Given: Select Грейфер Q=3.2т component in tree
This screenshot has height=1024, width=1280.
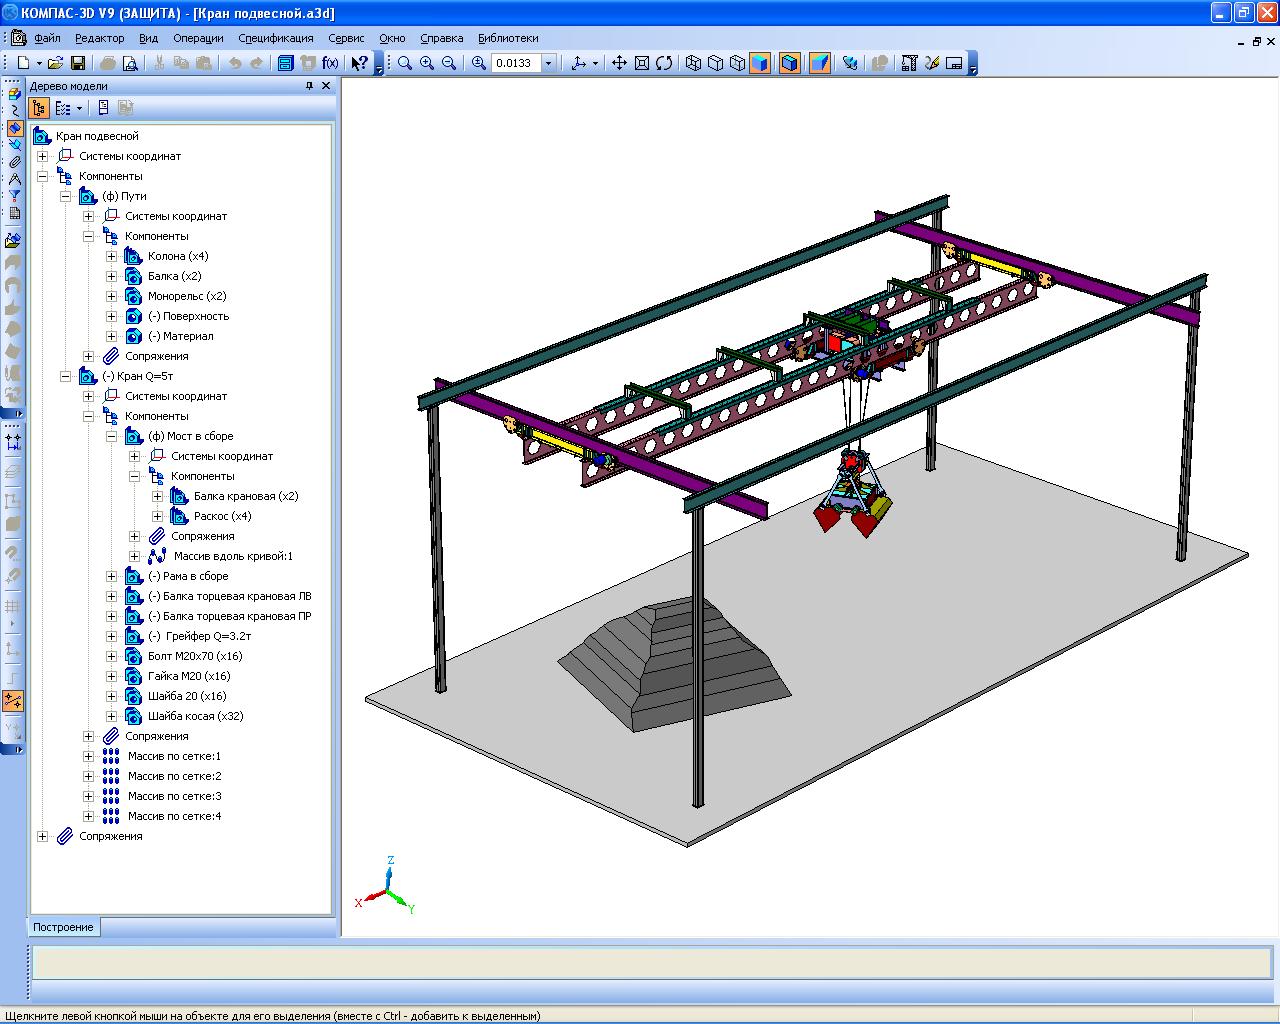Looking at the screenshot, I should 199,636.
